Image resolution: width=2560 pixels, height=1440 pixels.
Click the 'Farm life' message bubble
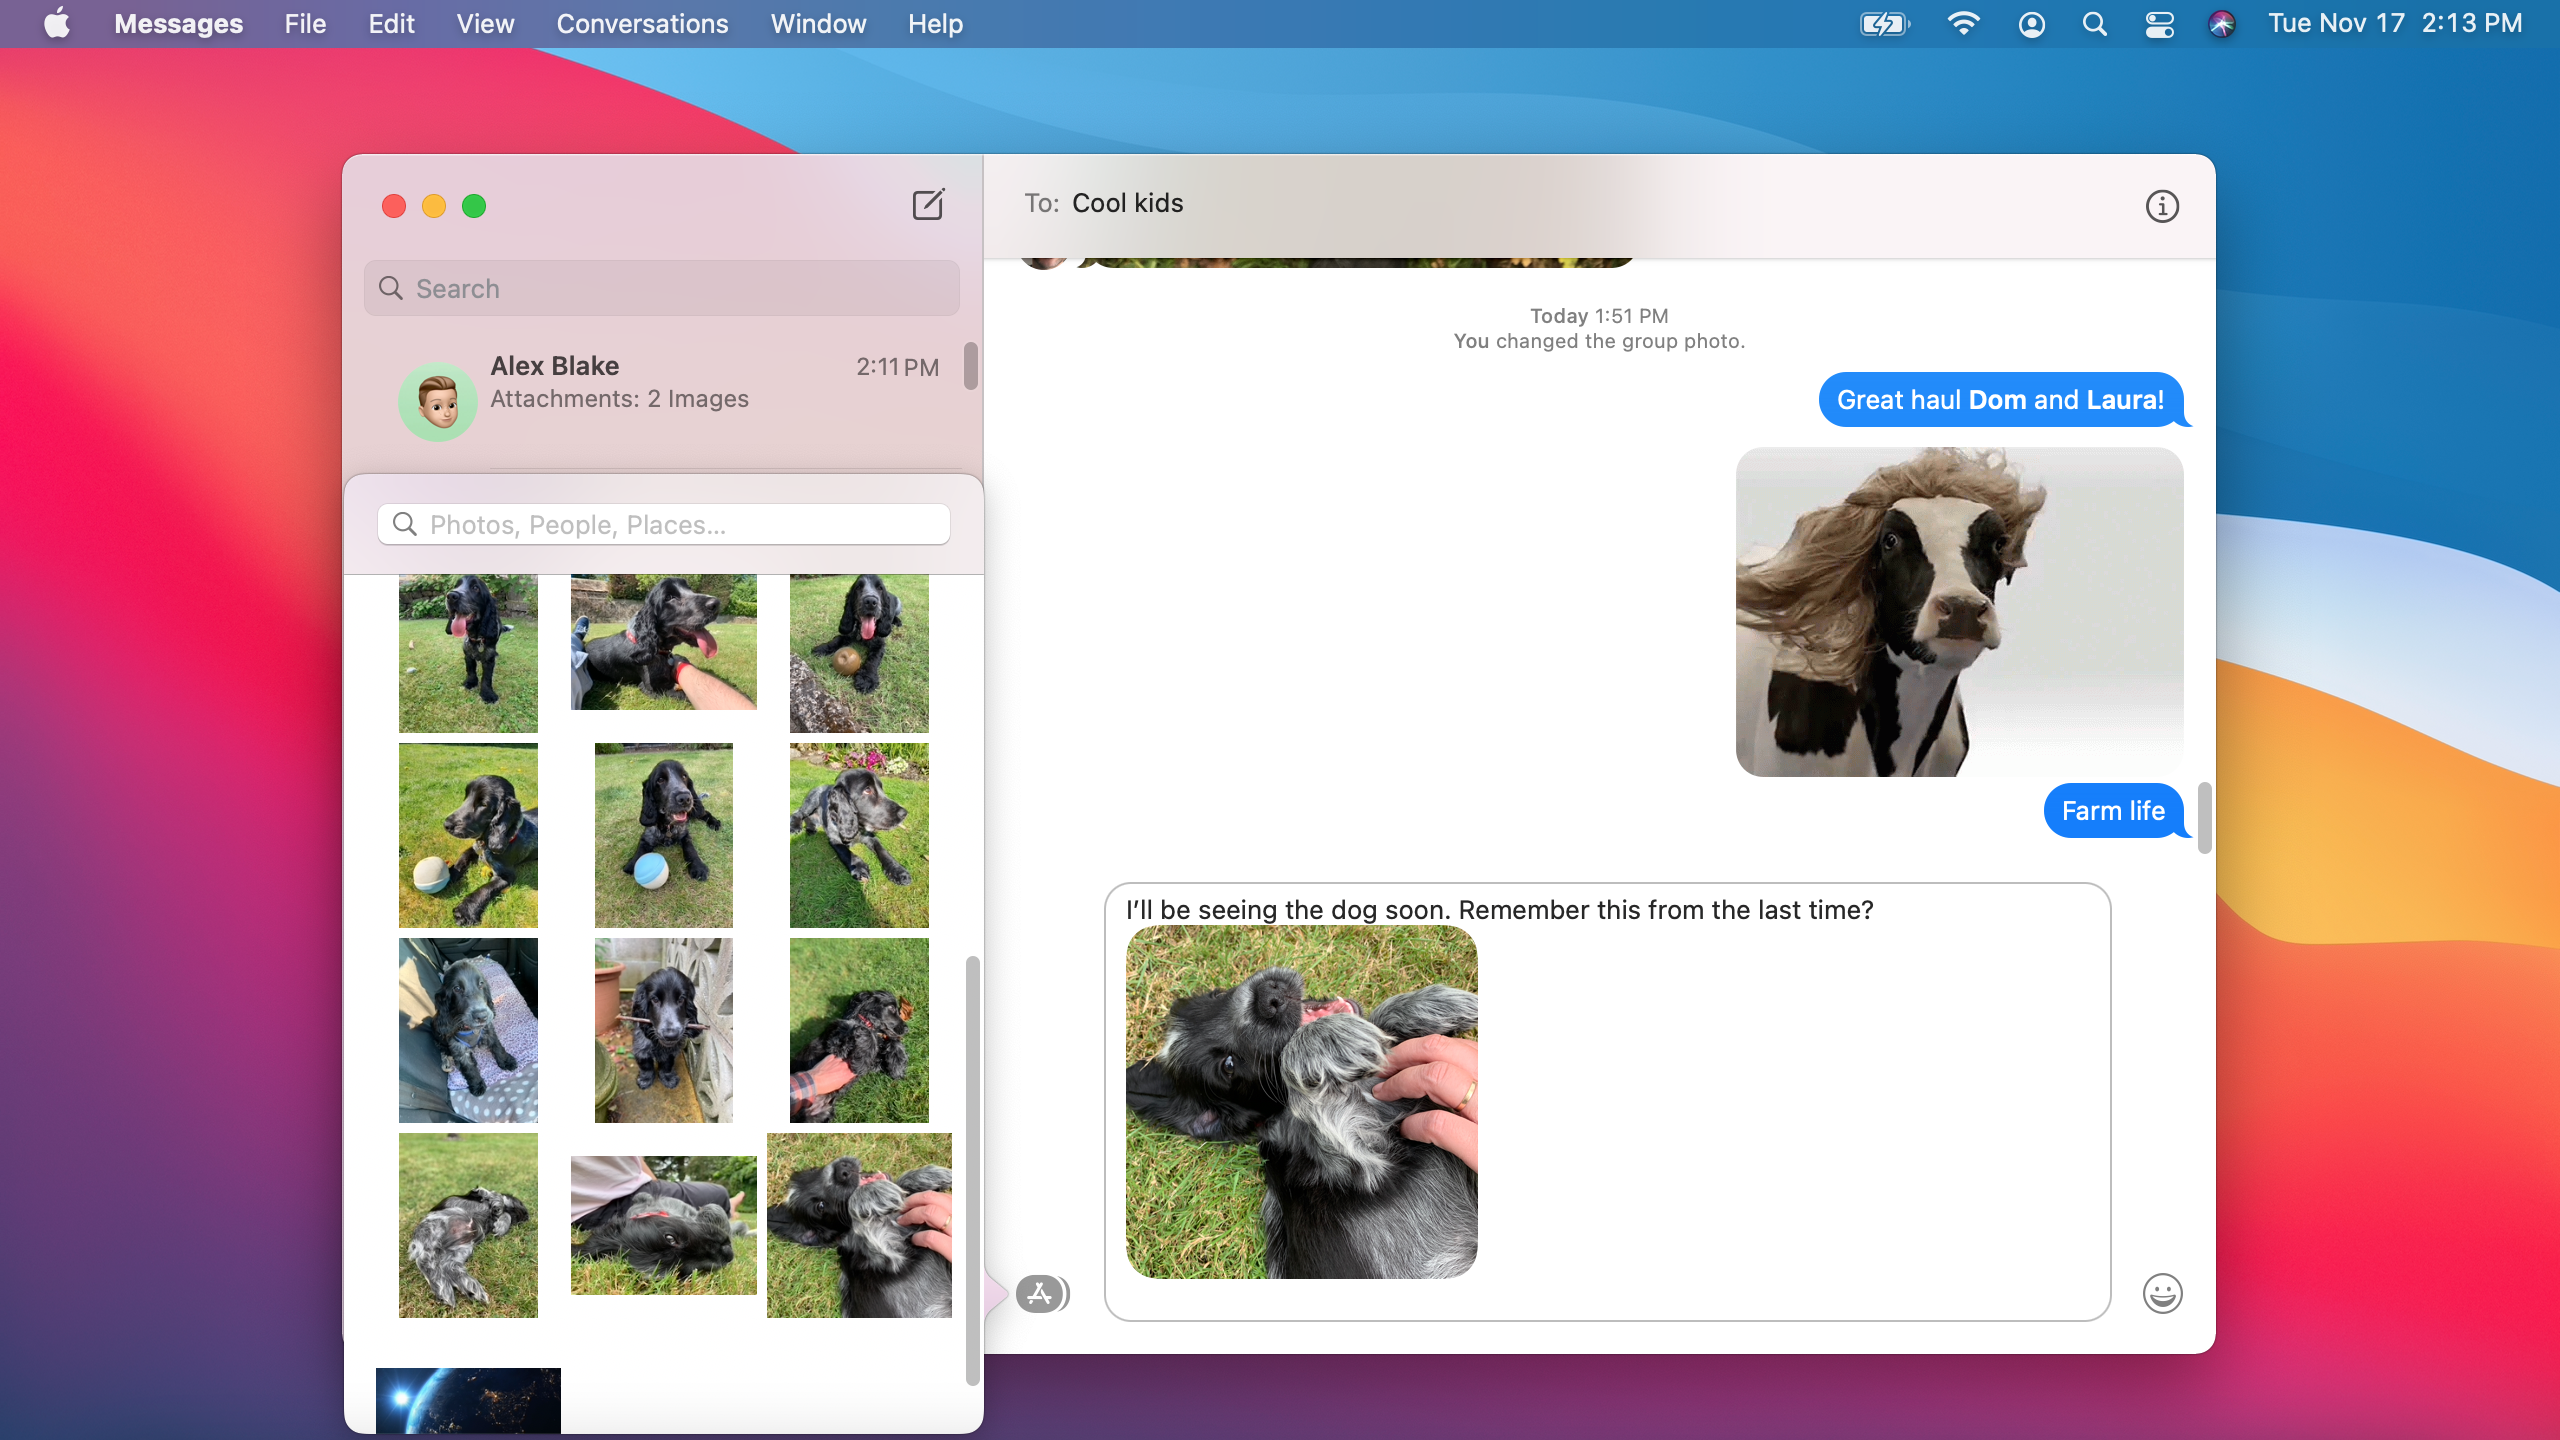click(2114, 811)
